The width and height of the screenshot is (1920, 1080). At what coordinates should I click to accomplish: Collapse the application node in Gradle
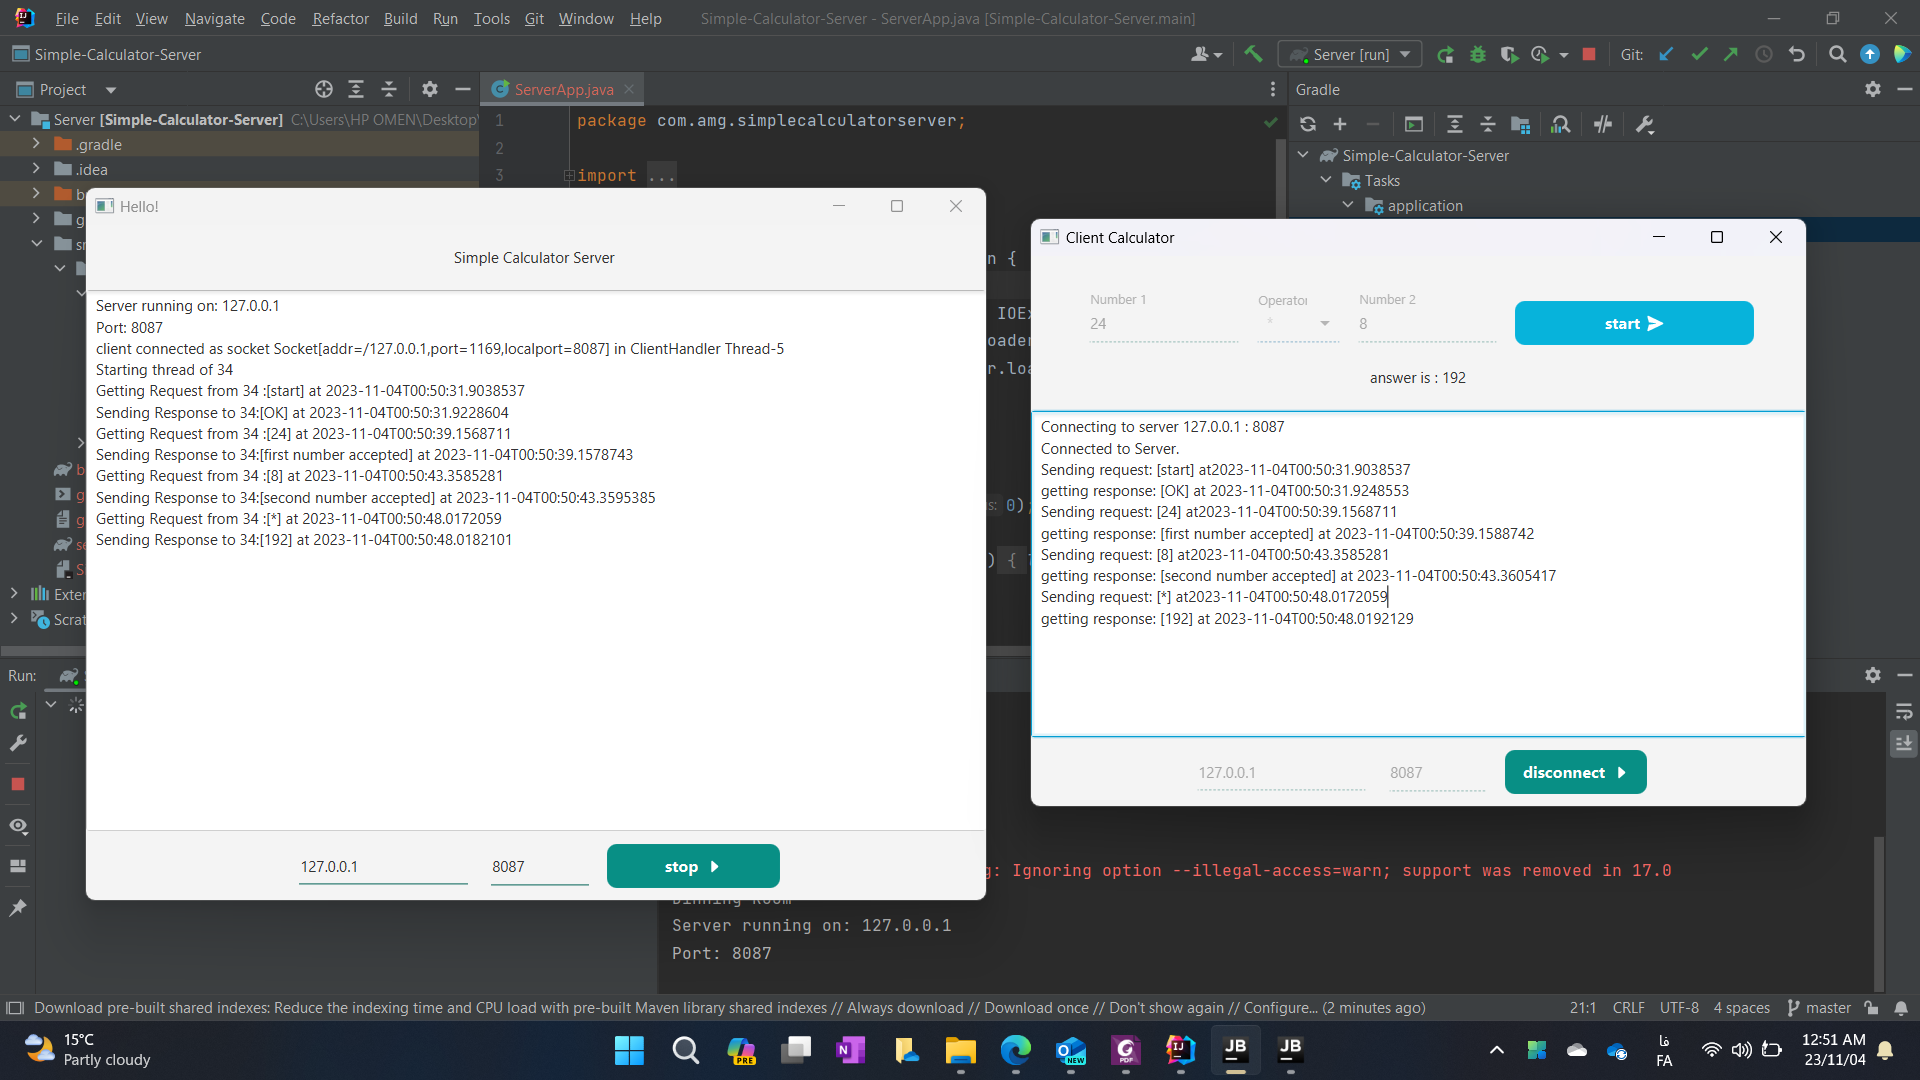(1348, 205)
